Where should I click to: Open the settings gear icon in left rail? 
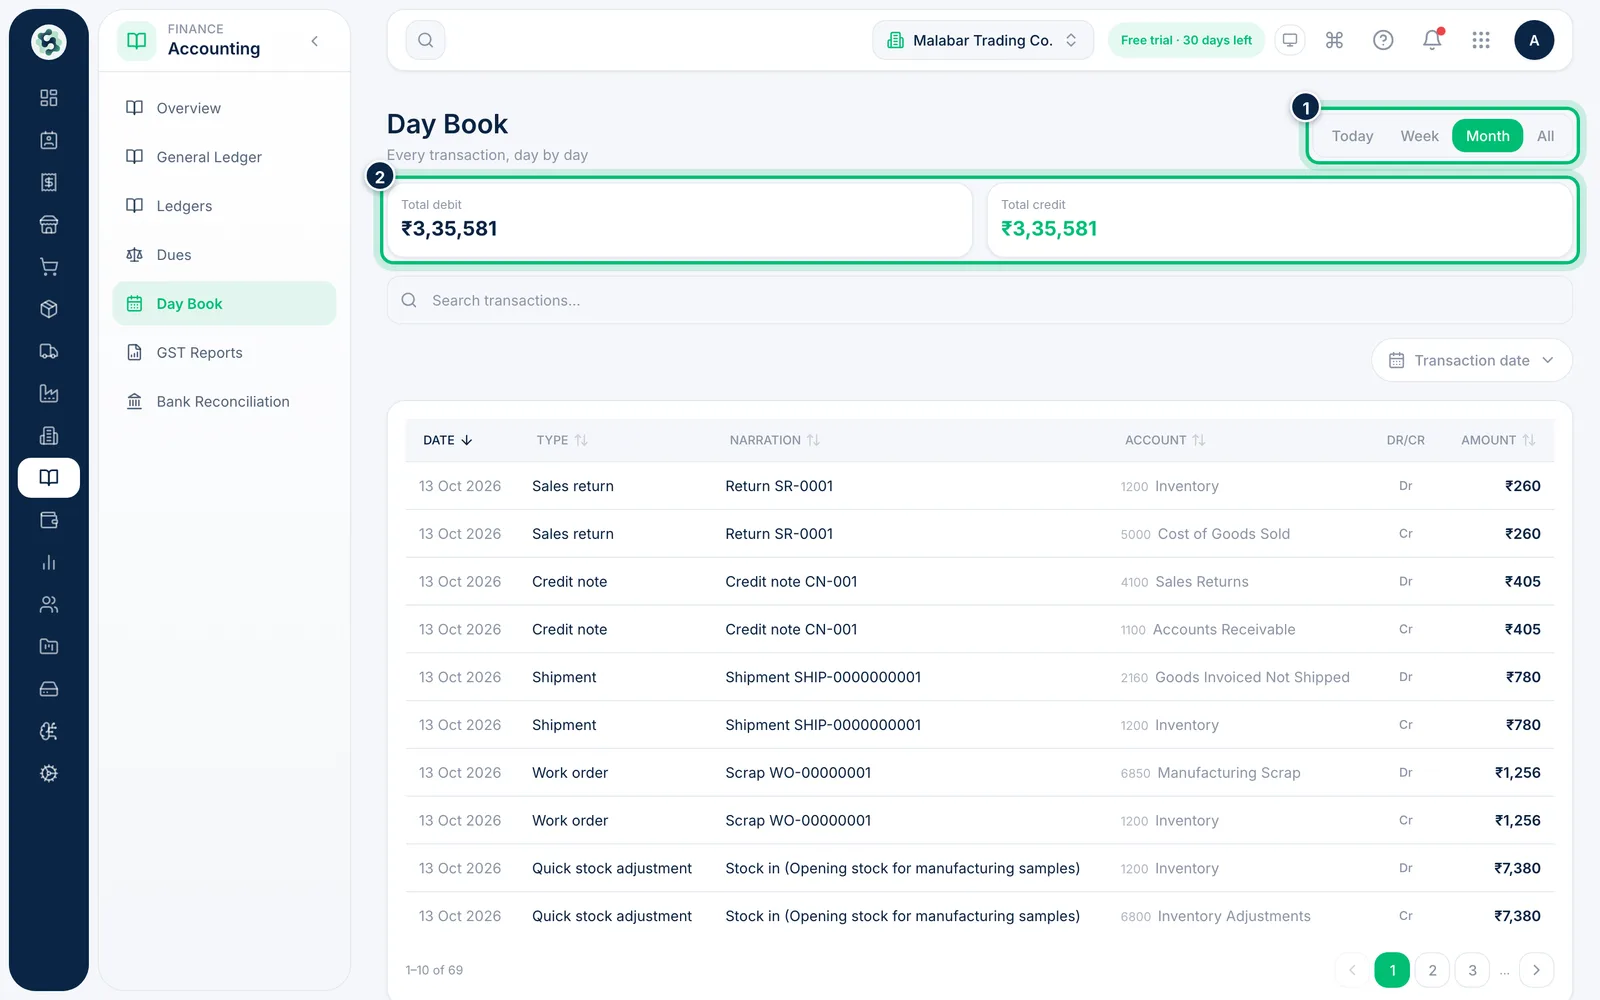pos(48,773)
